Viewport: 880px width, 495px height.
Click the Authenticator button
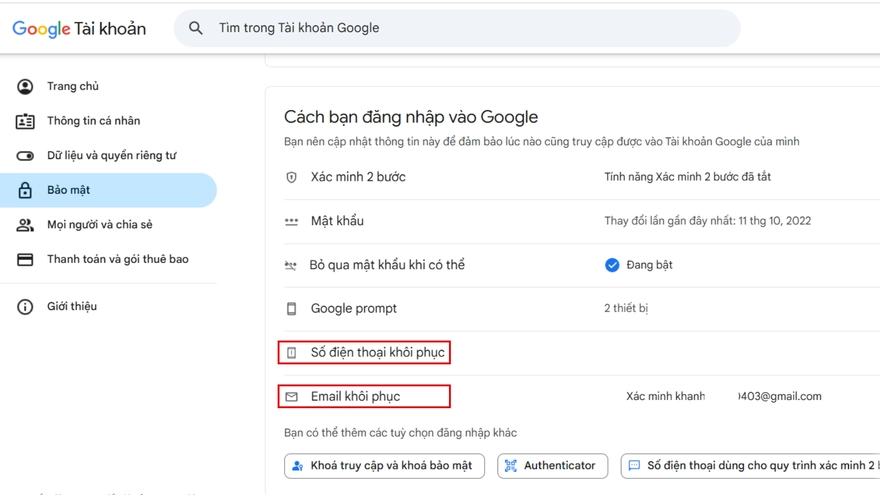click(x=552, y=466)
